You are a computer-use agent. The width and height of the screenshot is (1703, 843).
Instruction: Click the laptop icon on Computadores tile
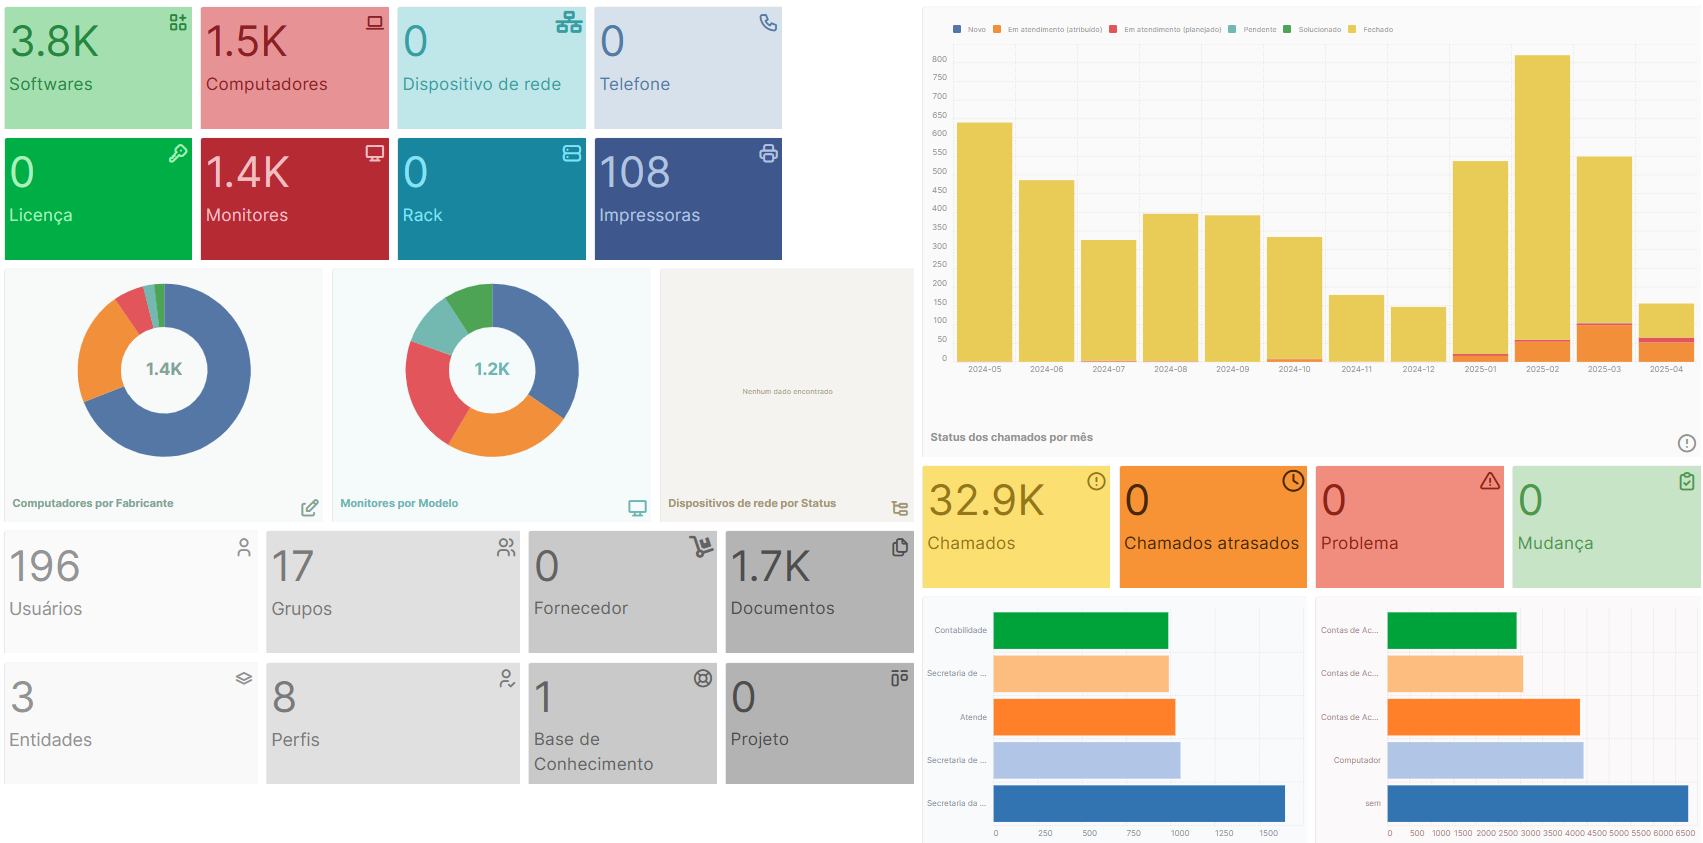click(x=375, y=23)
